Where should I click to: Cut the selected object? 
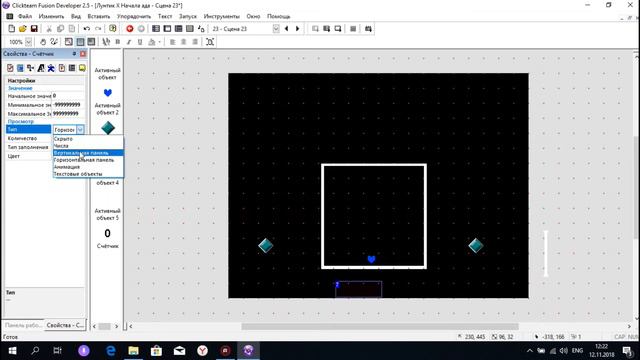49,29
